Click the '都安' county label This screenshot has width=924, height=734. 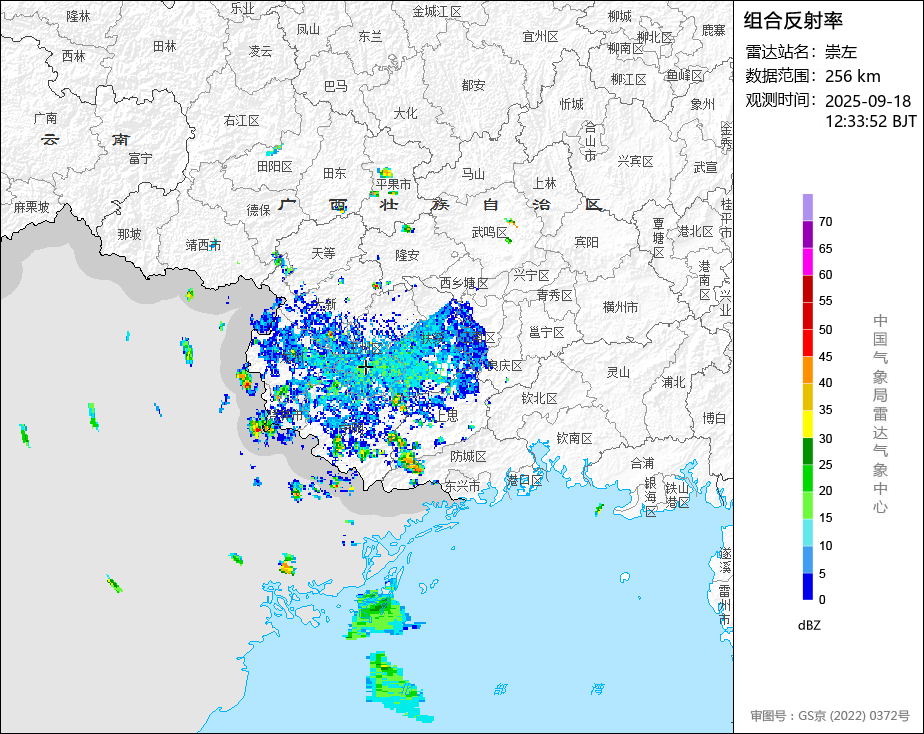[473, 85]
